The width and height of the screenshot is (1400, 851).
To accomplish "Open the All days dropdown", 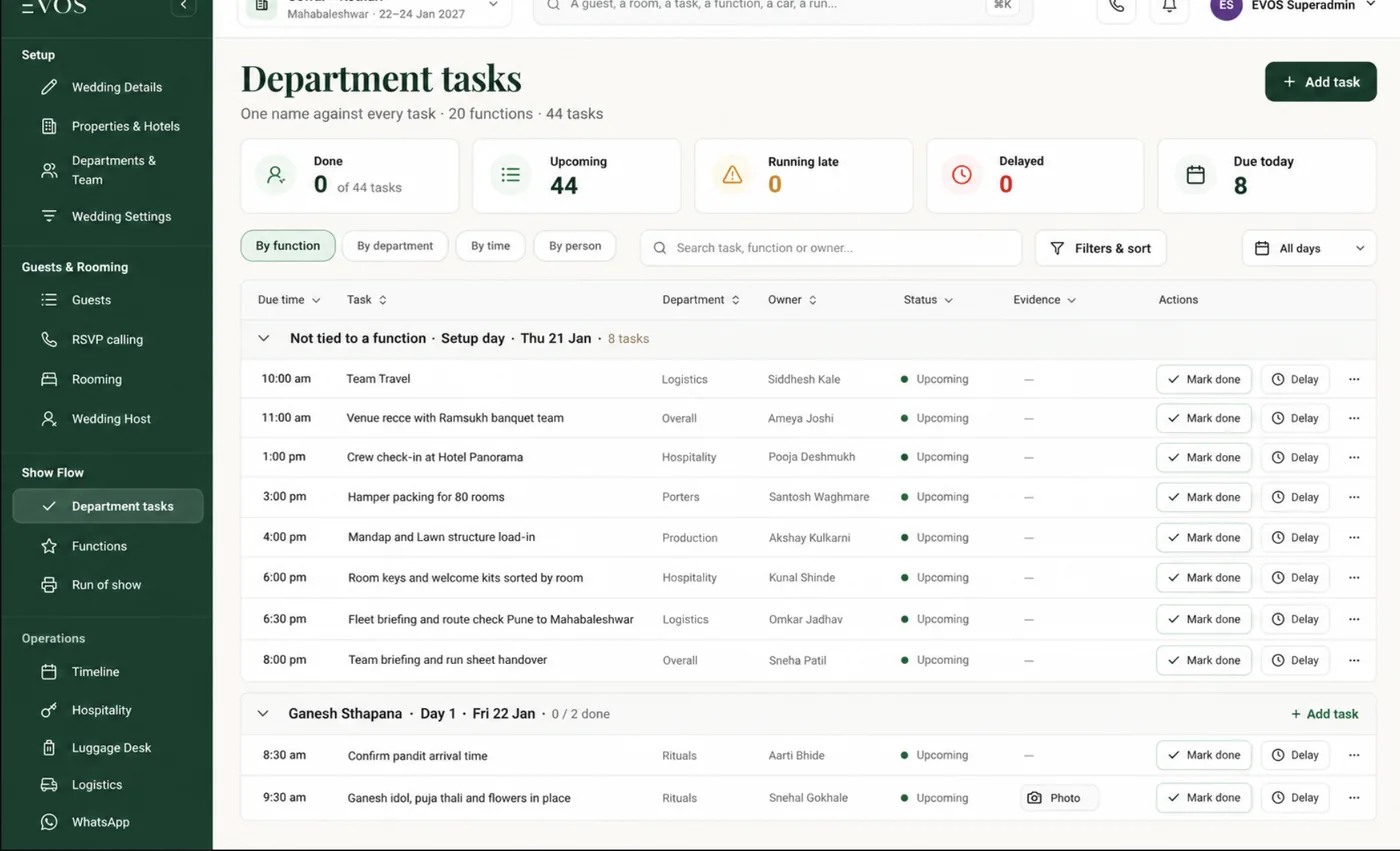I will (1309, 248).
